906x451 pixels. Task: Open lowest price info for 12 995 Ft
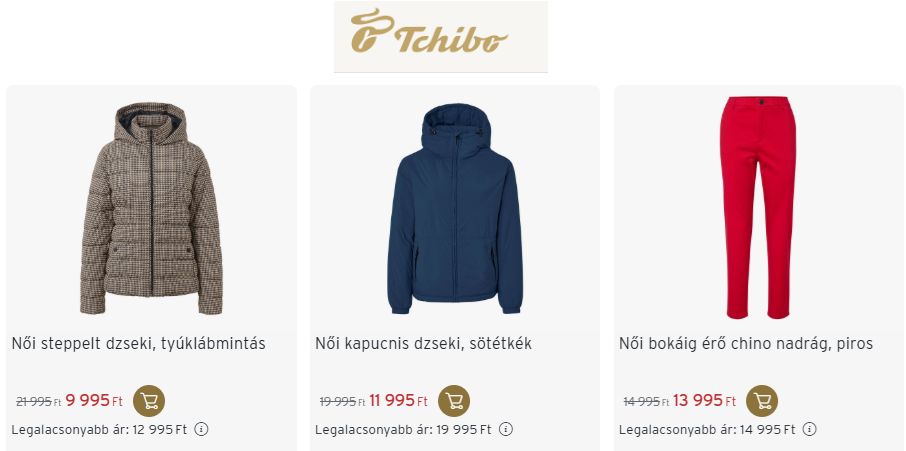click(201, 430)
